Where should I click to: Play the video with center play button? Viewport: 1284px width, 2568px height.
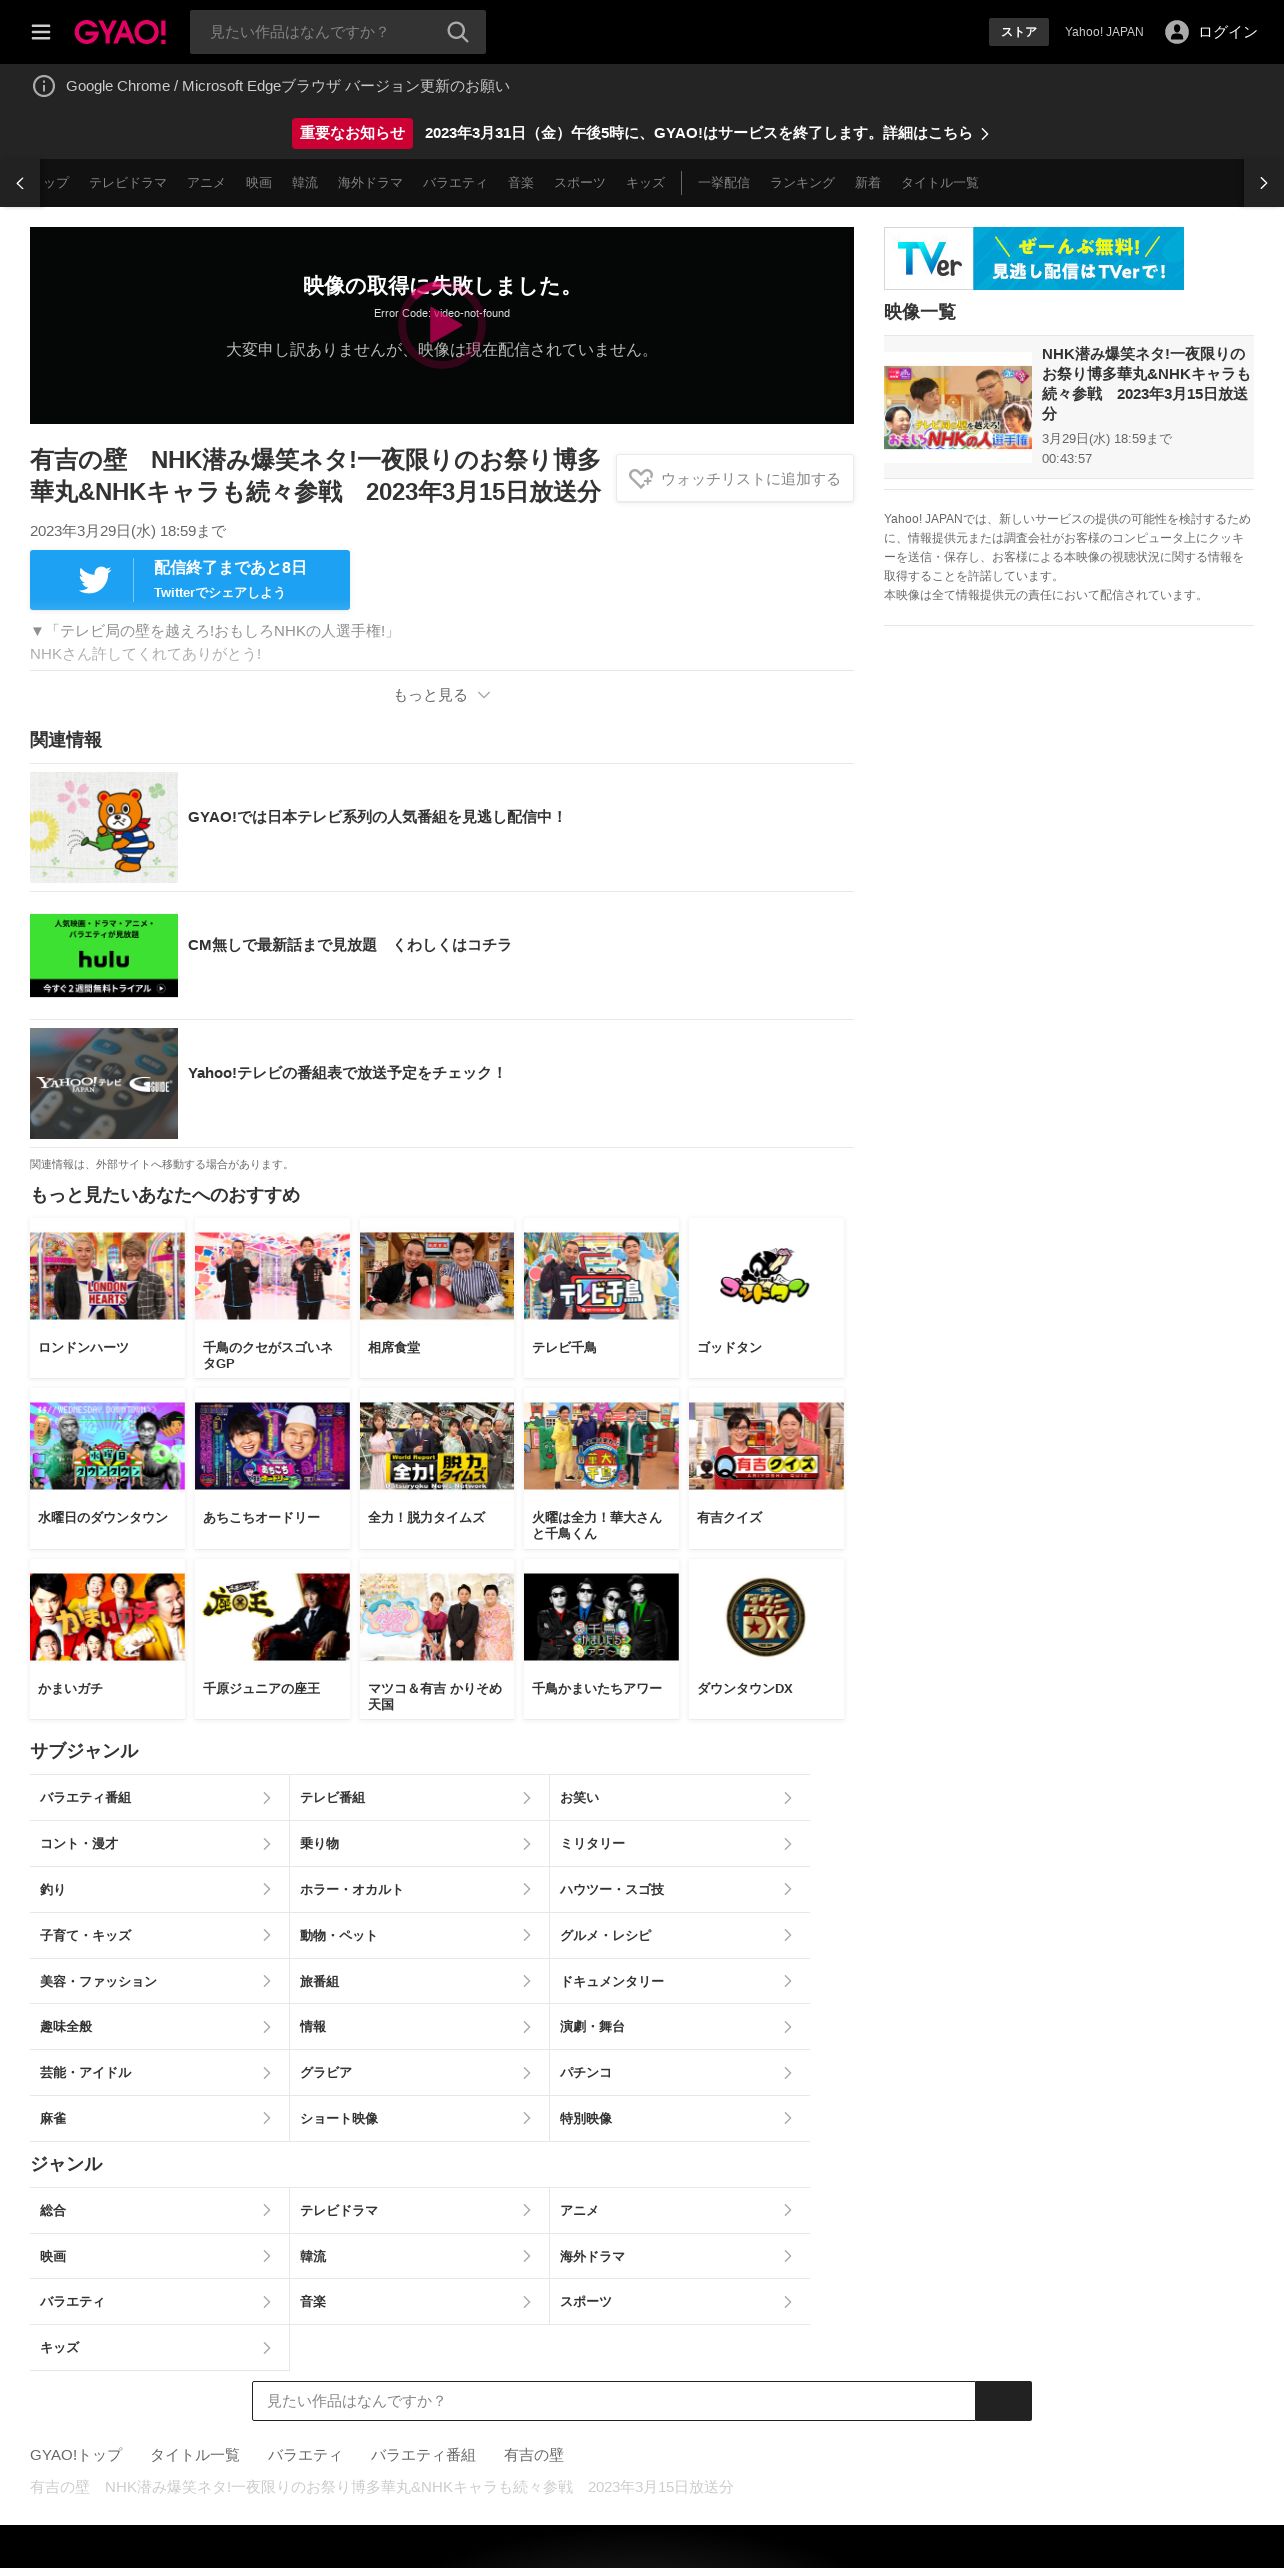(442, 325)
